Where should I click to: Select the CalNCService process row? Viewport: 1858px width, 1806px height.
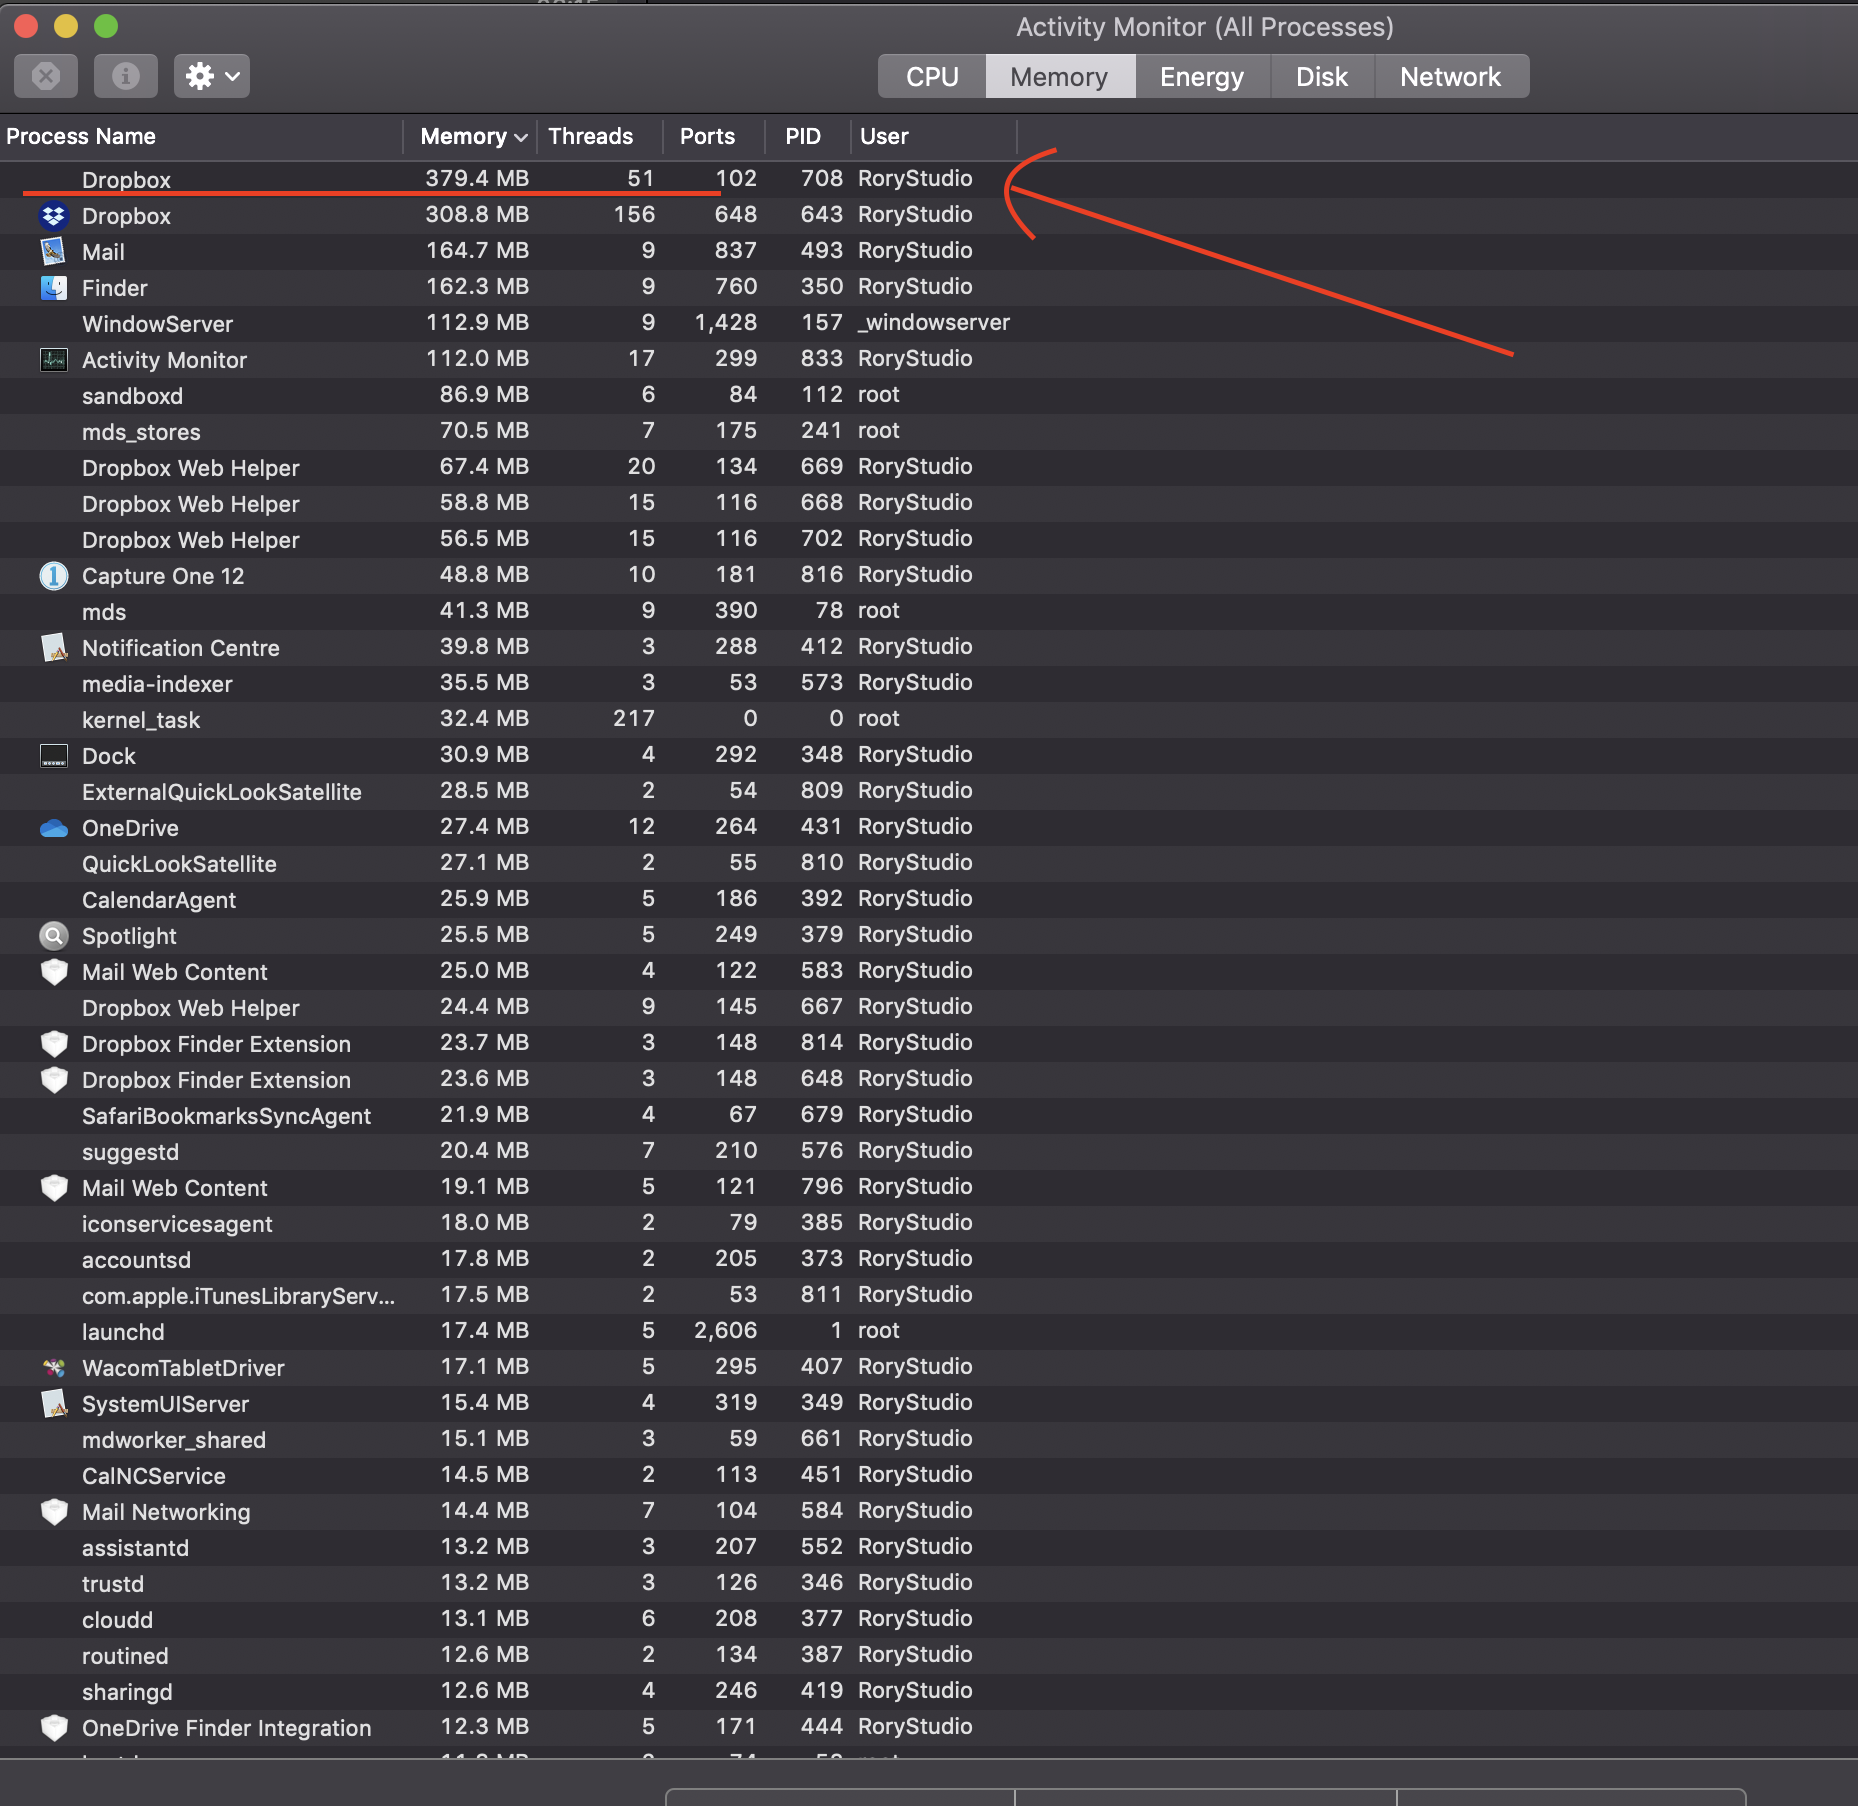(929, 1475)
